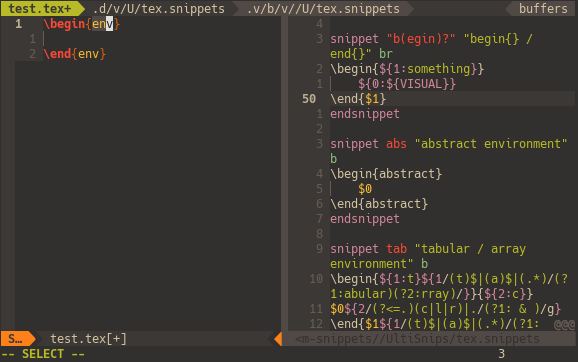Image resolution: width=578 pixels, height=362 pixels.
Task: Click line number 50 in right gutter
Action: click(309, 99)
